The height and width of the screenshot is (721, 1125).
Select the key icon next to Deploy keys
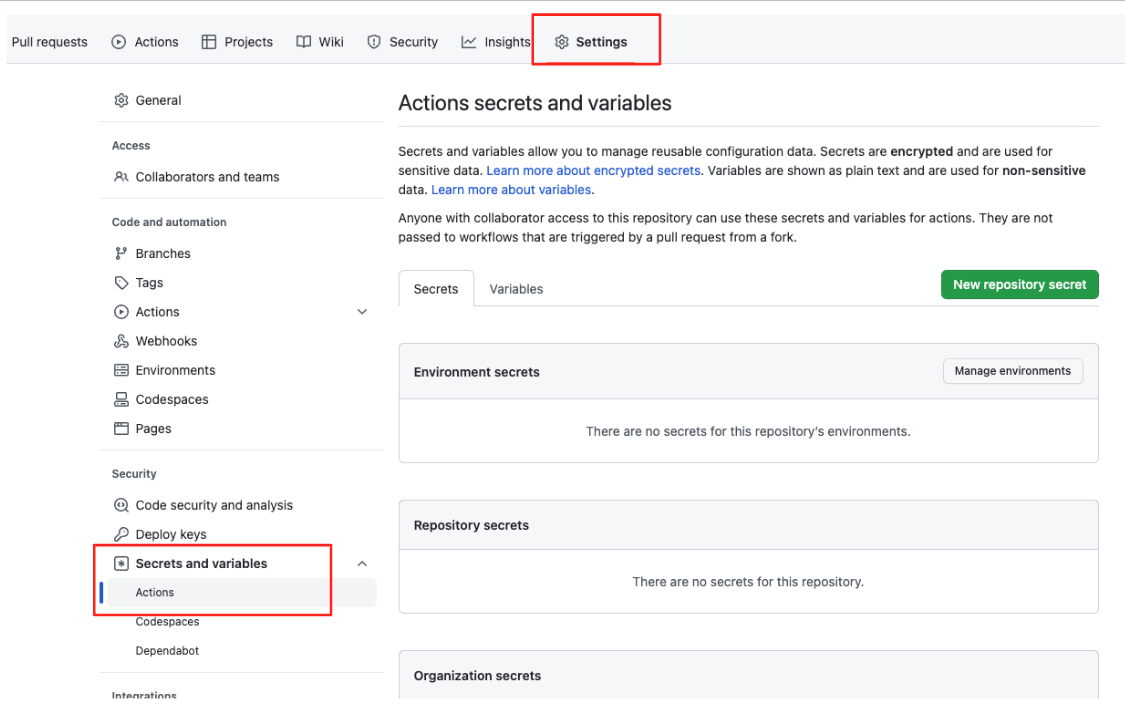point(120,534)
